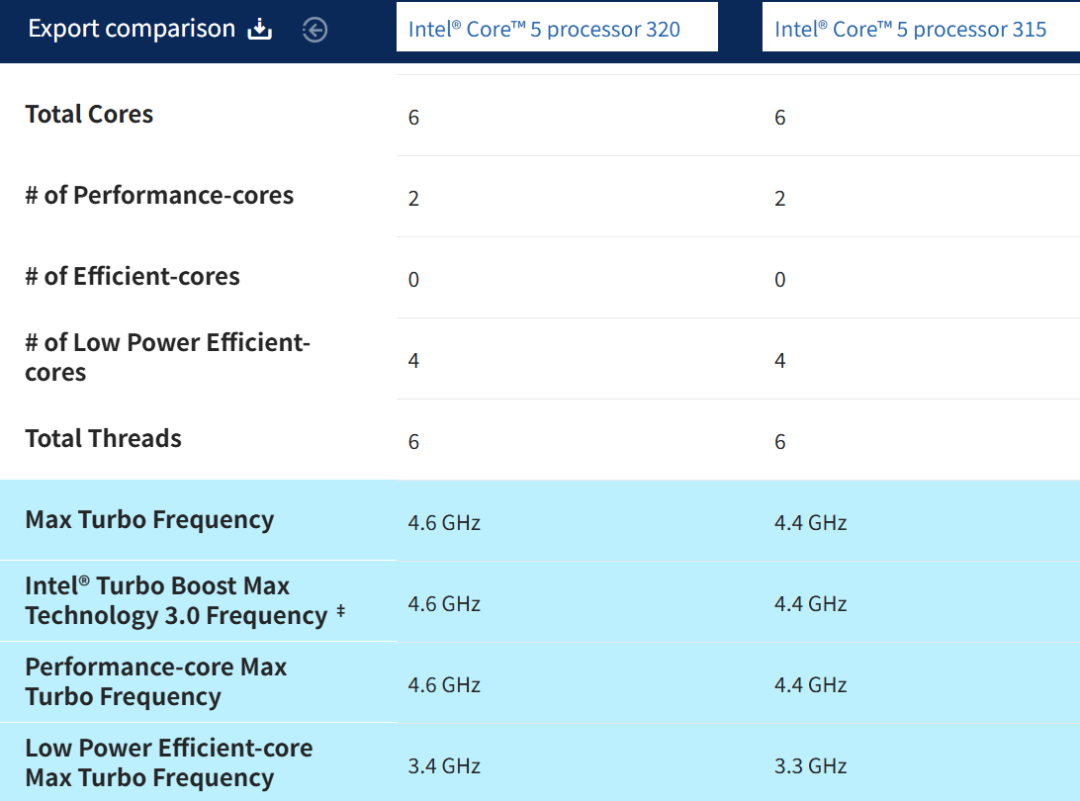Viewport: 1080px width, 801px height.
Task: Click Performance-cores value 2 for processor 315
Action: coord(780,199)
